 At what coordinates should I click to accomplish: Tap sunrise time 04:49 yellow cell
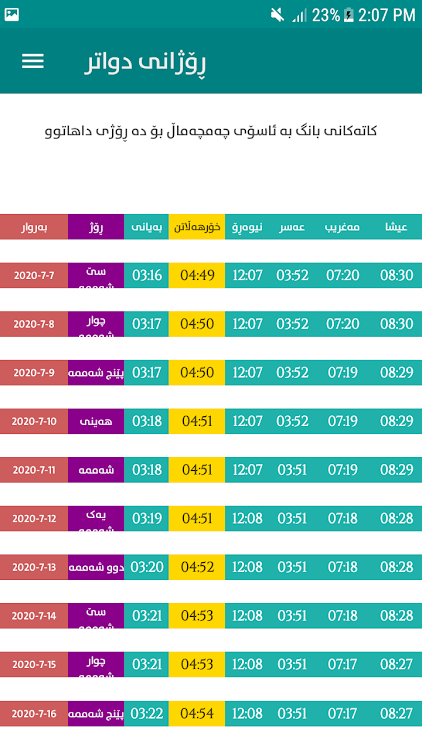tap(197, 276)
